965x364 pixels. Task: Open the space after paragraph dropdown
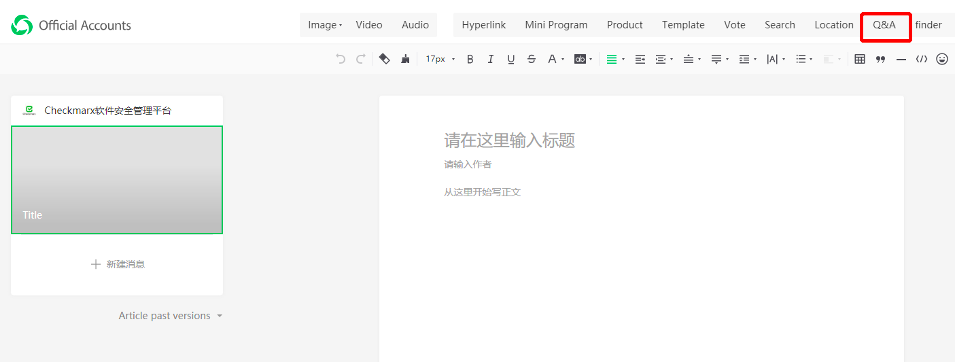click(x=719, y=59)
